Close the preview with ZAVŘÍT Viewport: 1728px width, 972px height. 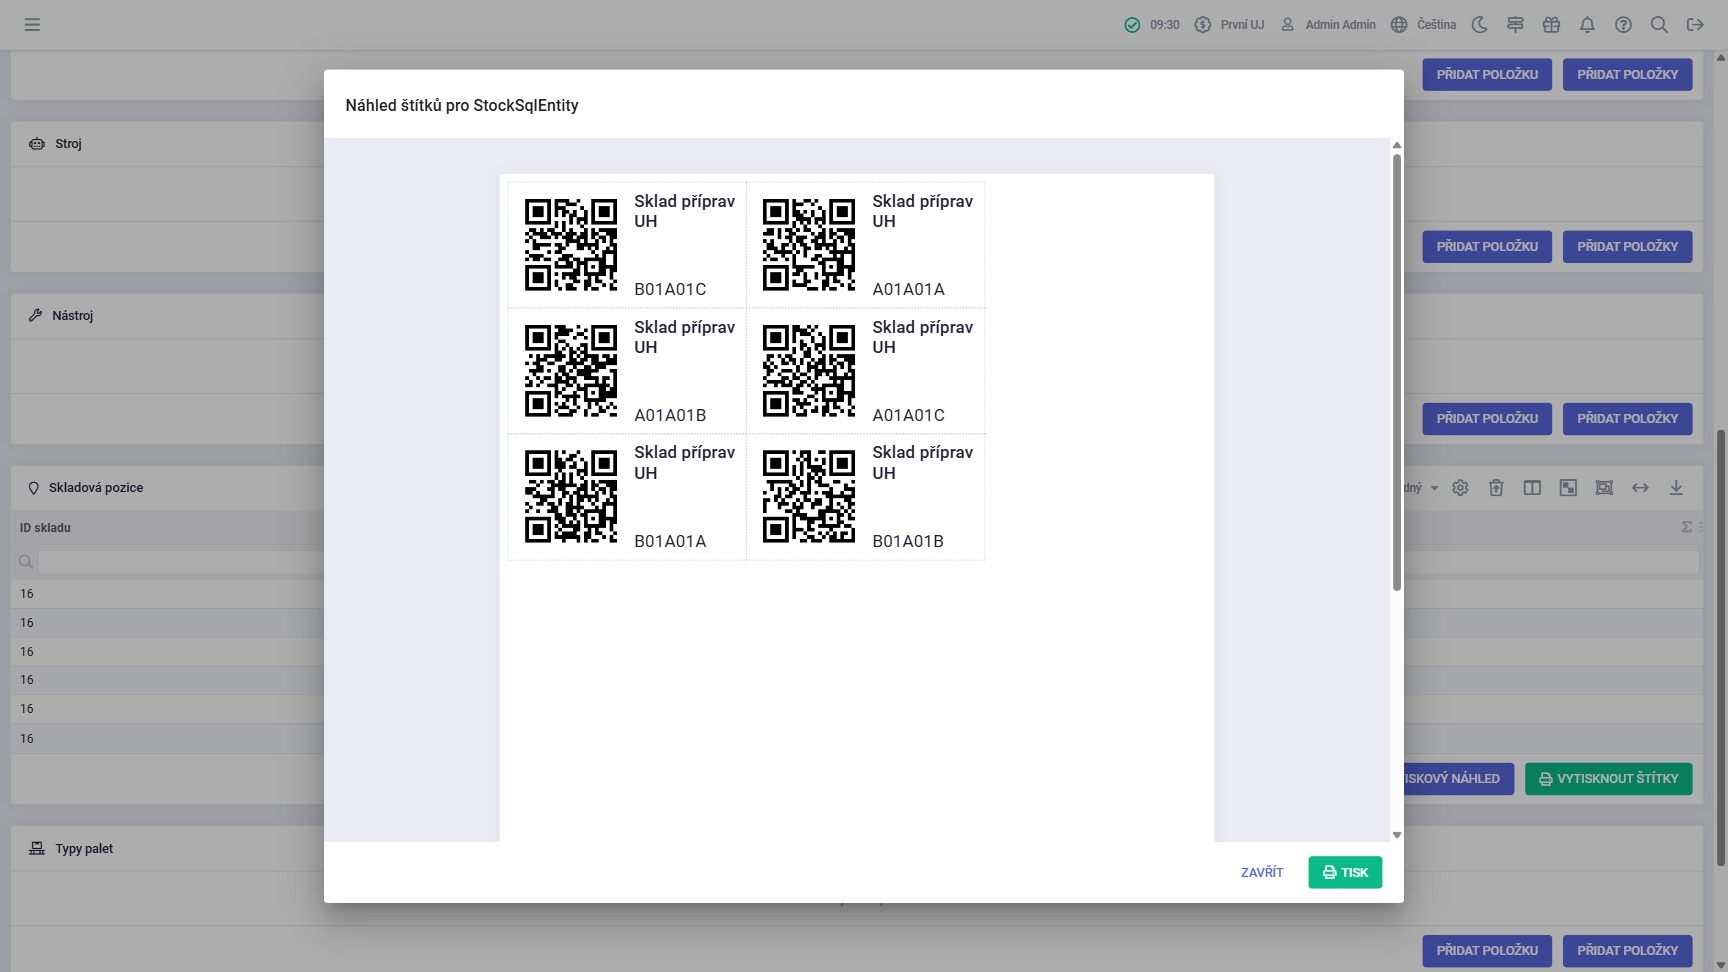click(1261, 872)
